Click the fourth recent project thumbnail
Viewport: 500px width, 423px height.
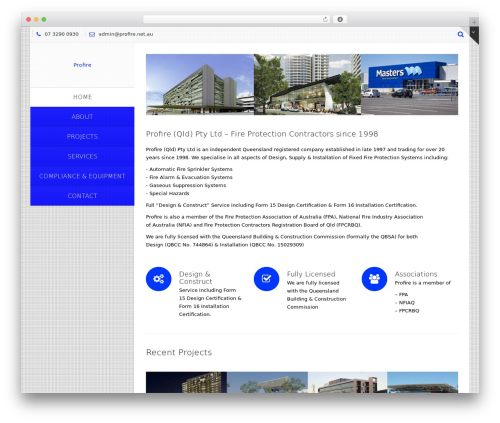point(423,382)
